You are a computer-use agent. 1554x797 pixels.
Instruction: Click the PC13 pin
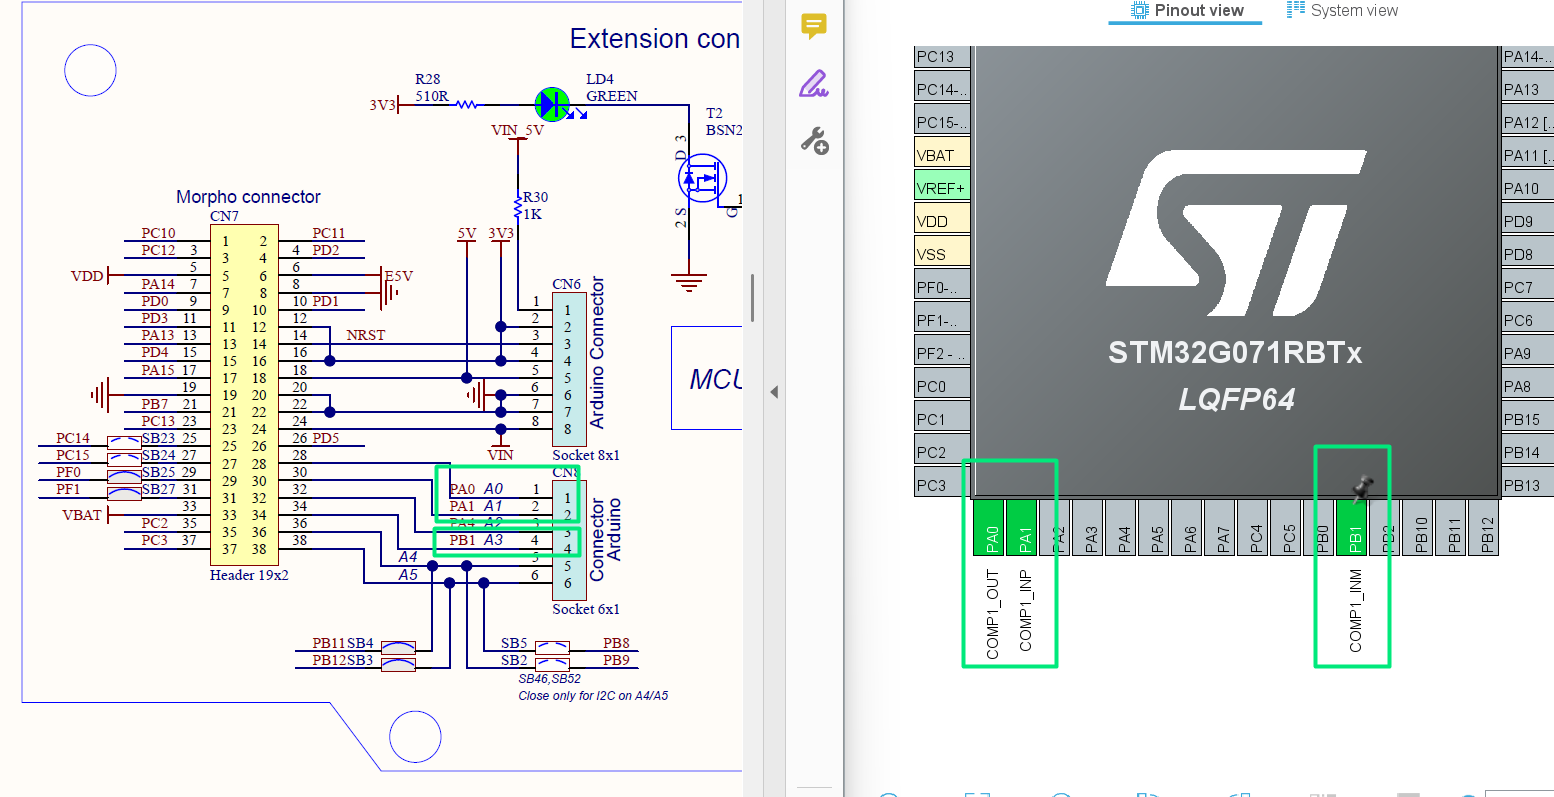(x=942, y=57)
